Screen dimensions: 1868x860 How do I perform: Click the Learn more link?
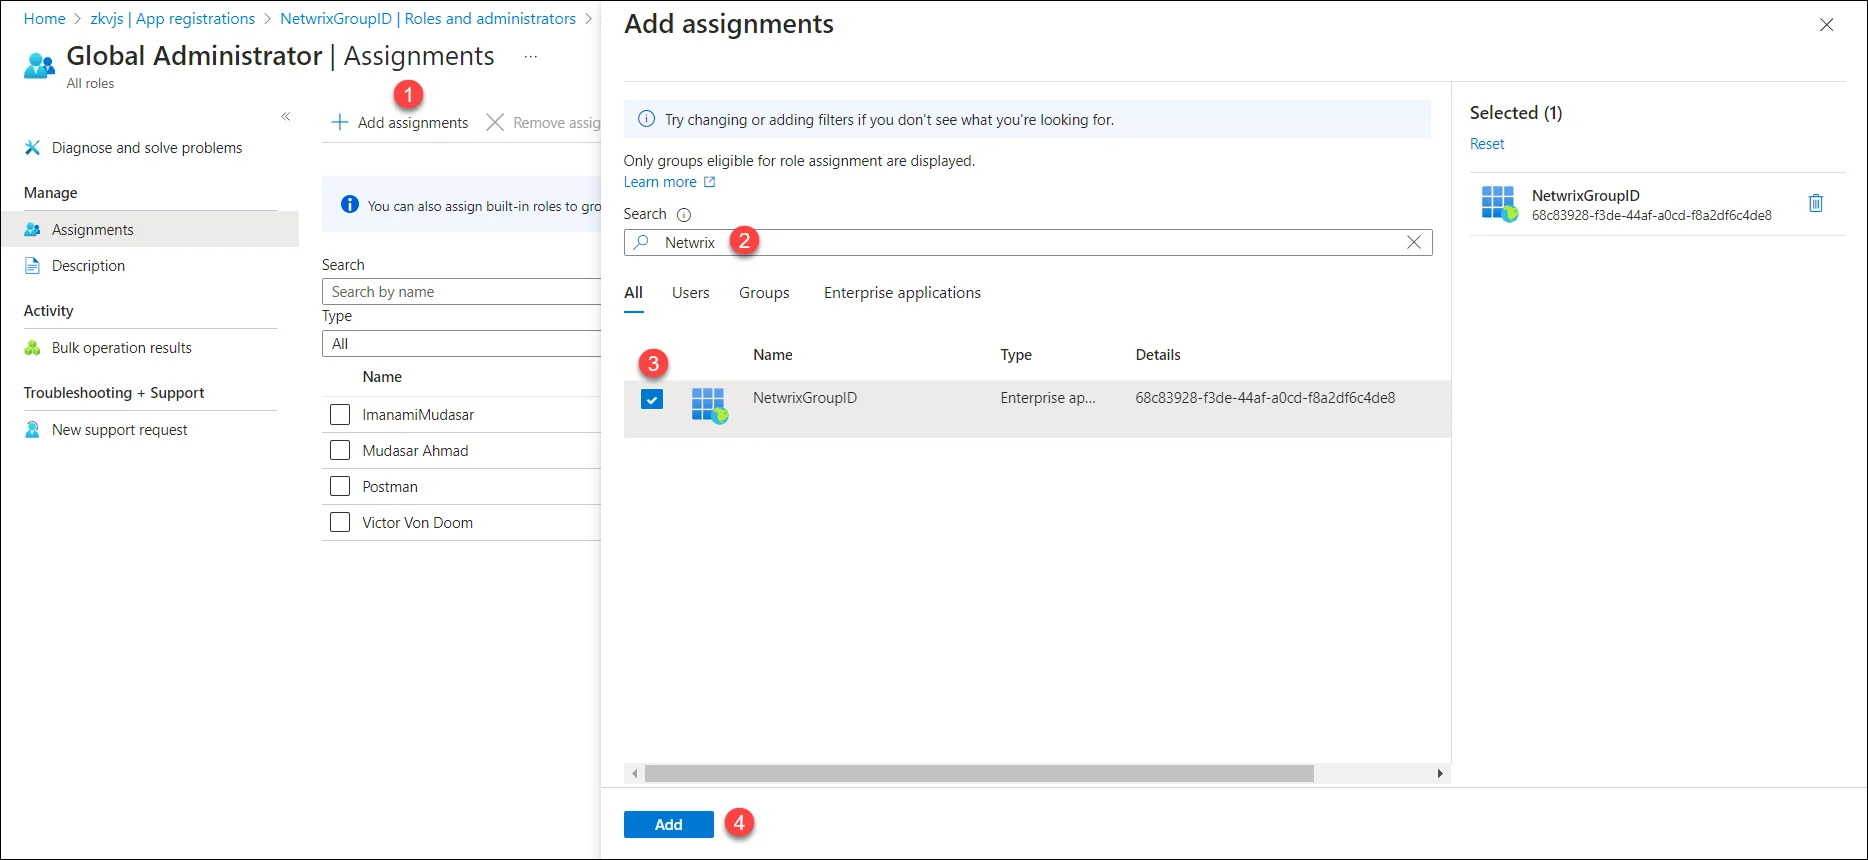660,182
